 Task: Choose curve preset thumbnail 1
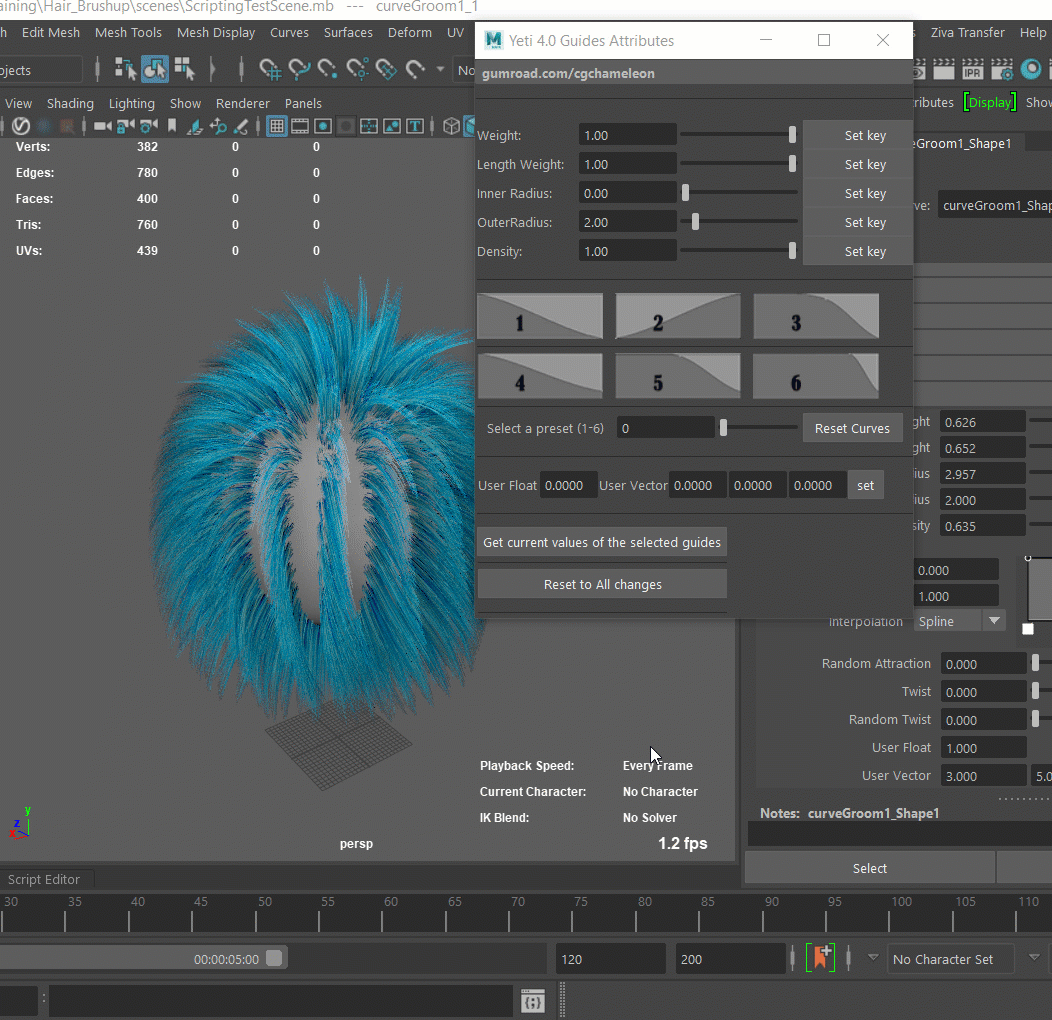(539, 315)
